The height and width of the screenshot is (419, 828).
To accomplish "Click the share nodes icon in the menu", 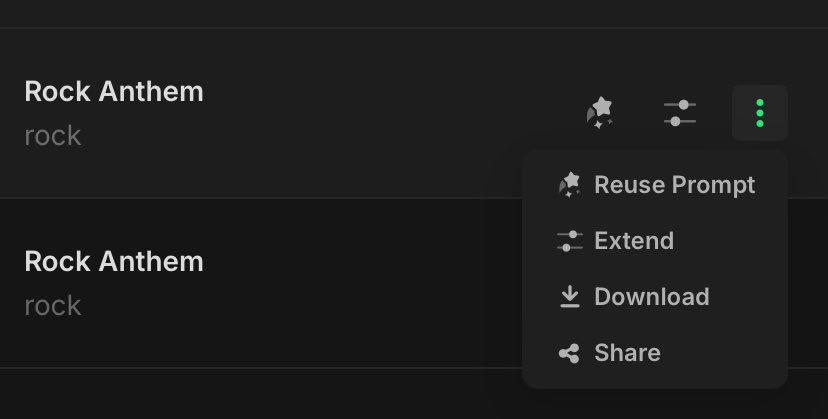I will point(570,353).
